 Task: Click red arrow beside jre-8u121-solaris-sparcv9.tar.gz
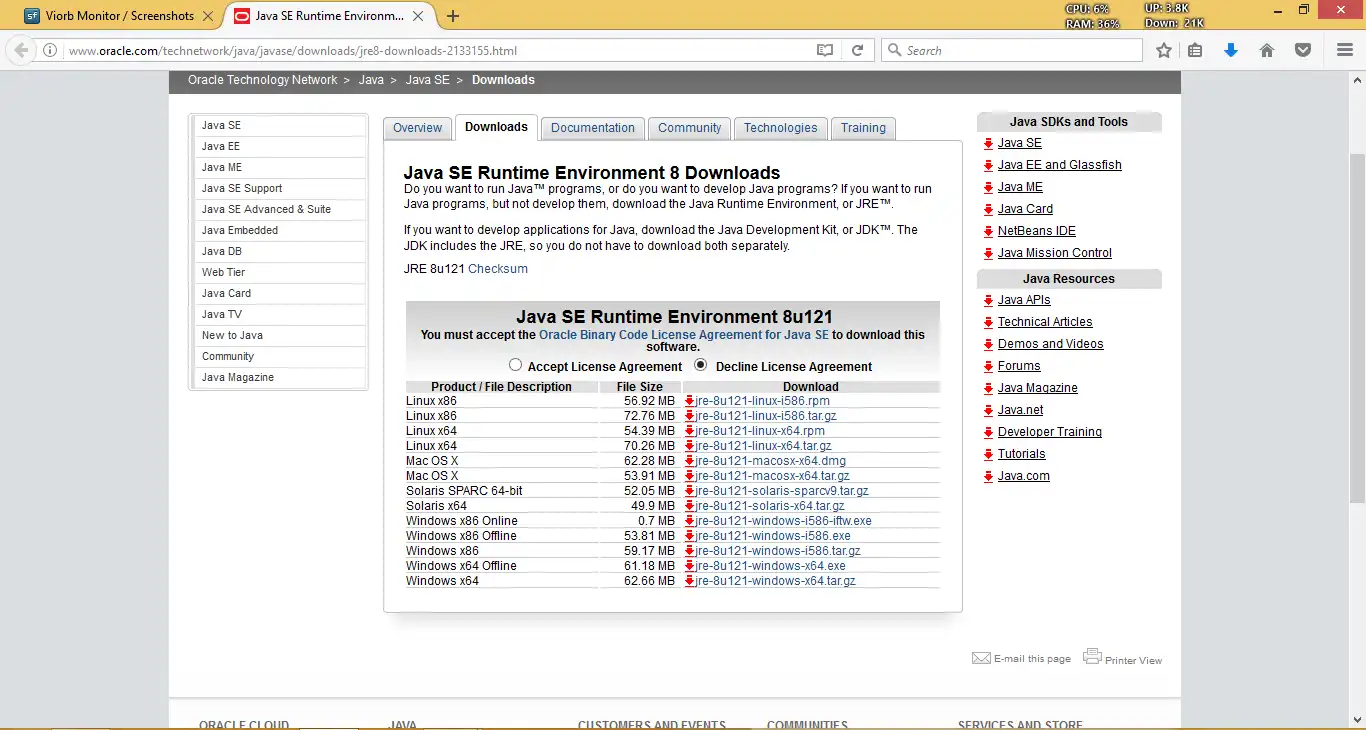[x=689, y=491]
